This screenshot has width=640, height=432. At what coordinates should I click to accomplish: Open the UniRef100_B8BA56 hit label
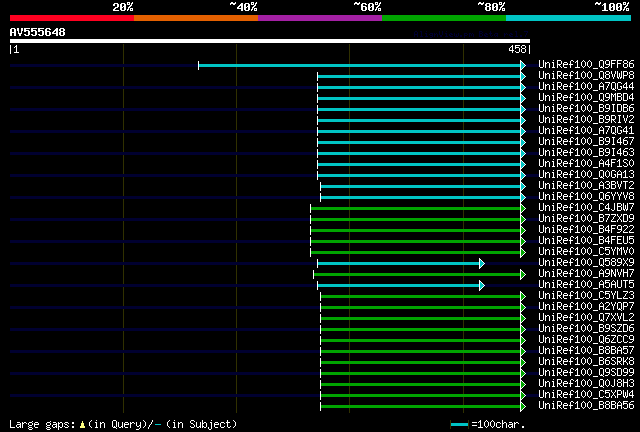[x=586, y=406]
